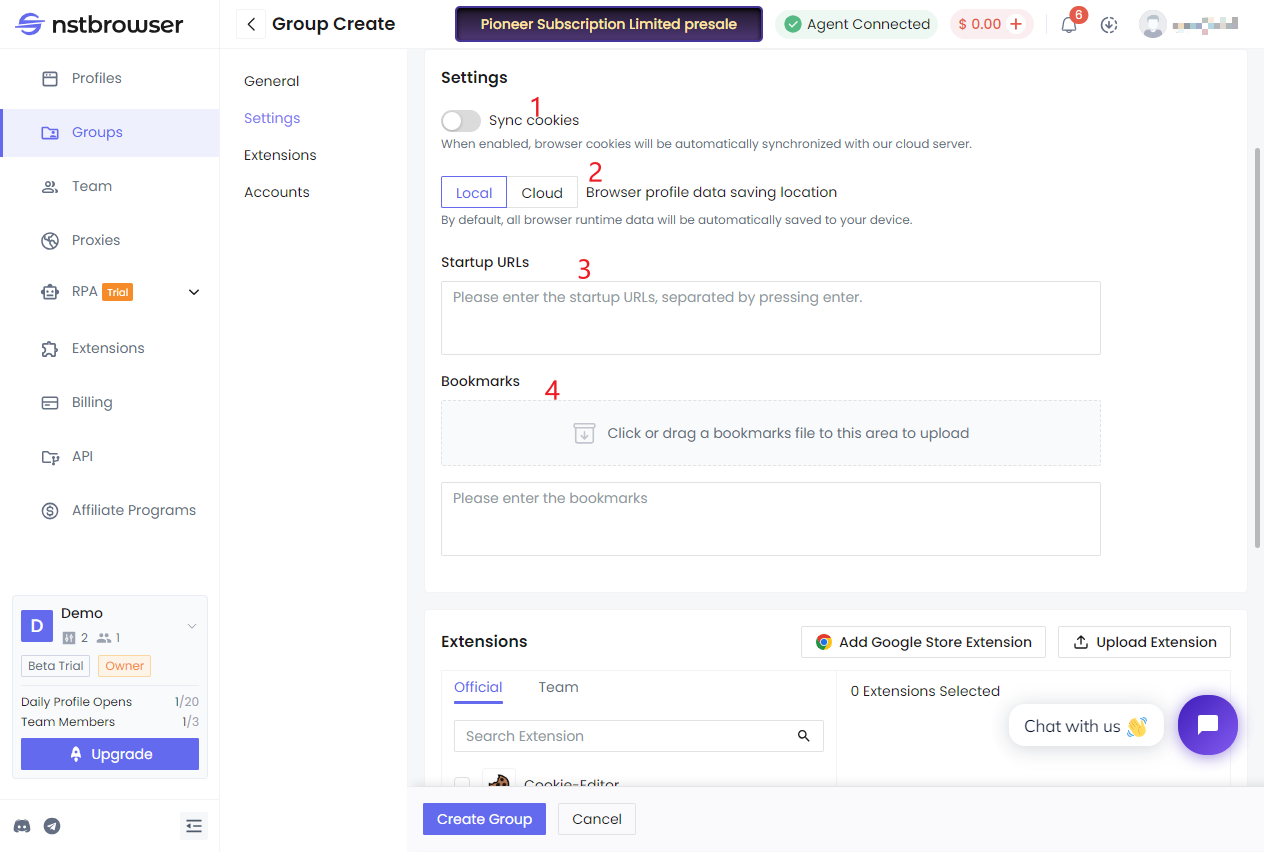Open the General section of Group Create
The width and height of the screenshot is (1264, 852).
(271, 81)
